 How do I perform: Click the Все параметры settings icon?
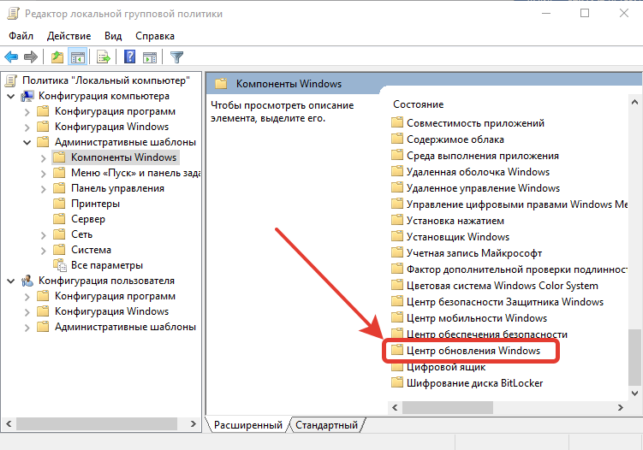(60, 265)
